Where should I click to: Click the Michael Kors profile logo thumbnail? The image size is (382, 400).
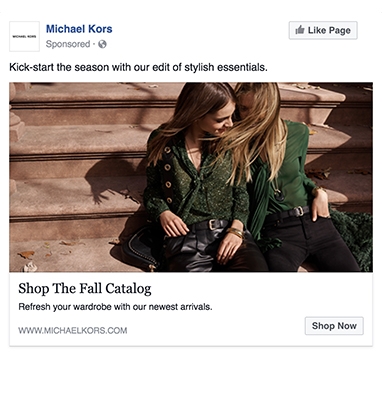[24, 36]
